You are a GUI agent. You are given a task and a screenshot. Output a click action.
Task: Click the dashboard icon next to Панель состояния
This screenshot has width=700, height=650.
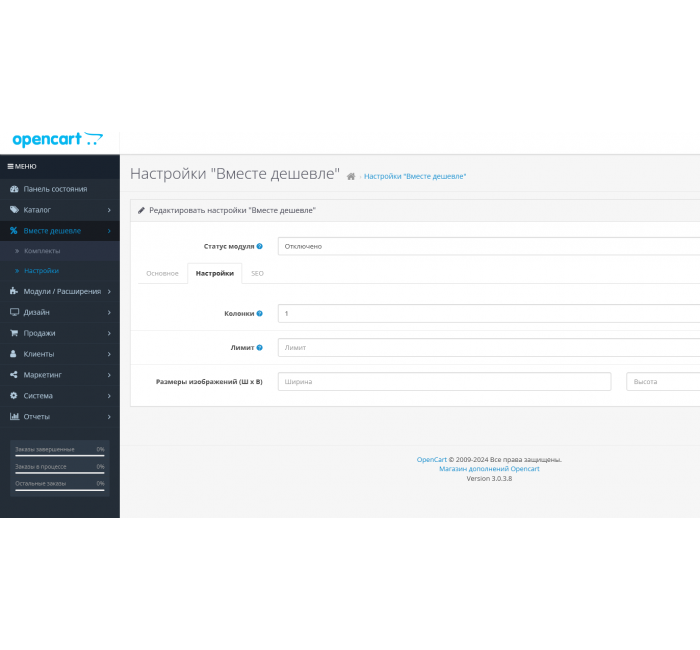point(14,189)
